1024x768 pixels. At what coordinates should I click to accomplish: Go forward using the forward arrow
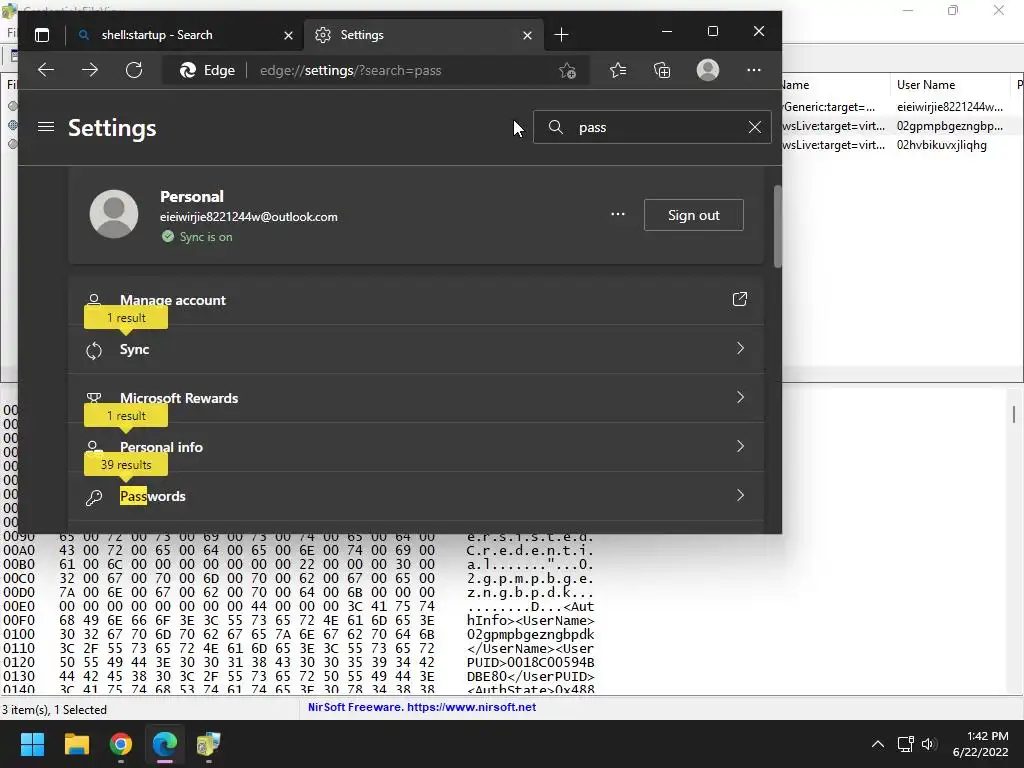tap(90, 71)
